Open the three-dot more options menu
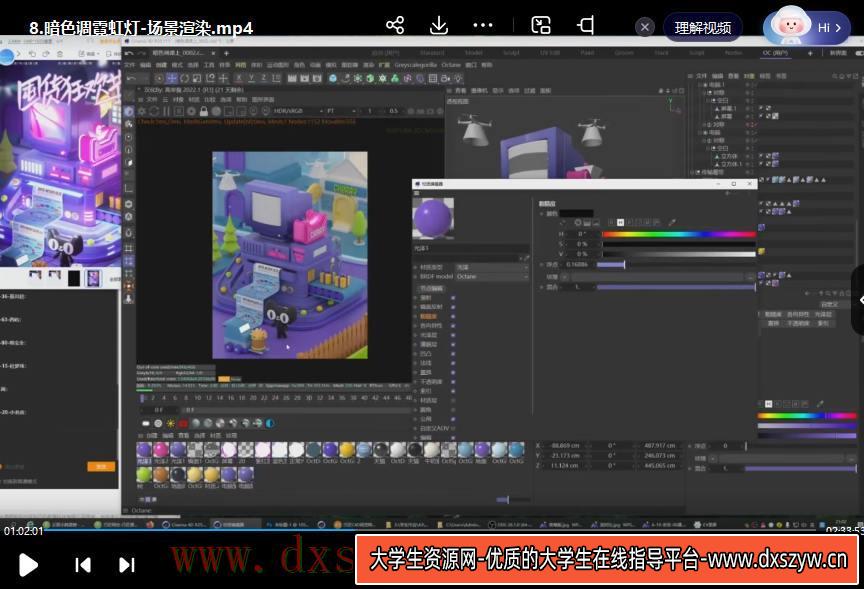This screenshot has width=864, height=589. point(483,25)
